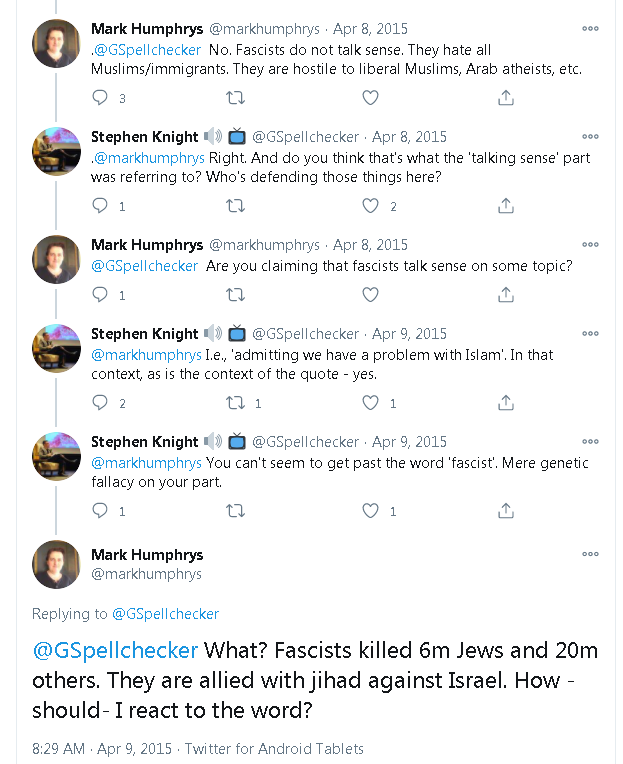Share the 'Fascists do not talk sense' tweet
The width and height of the screenshot is (623, 764).
[506, 98]
